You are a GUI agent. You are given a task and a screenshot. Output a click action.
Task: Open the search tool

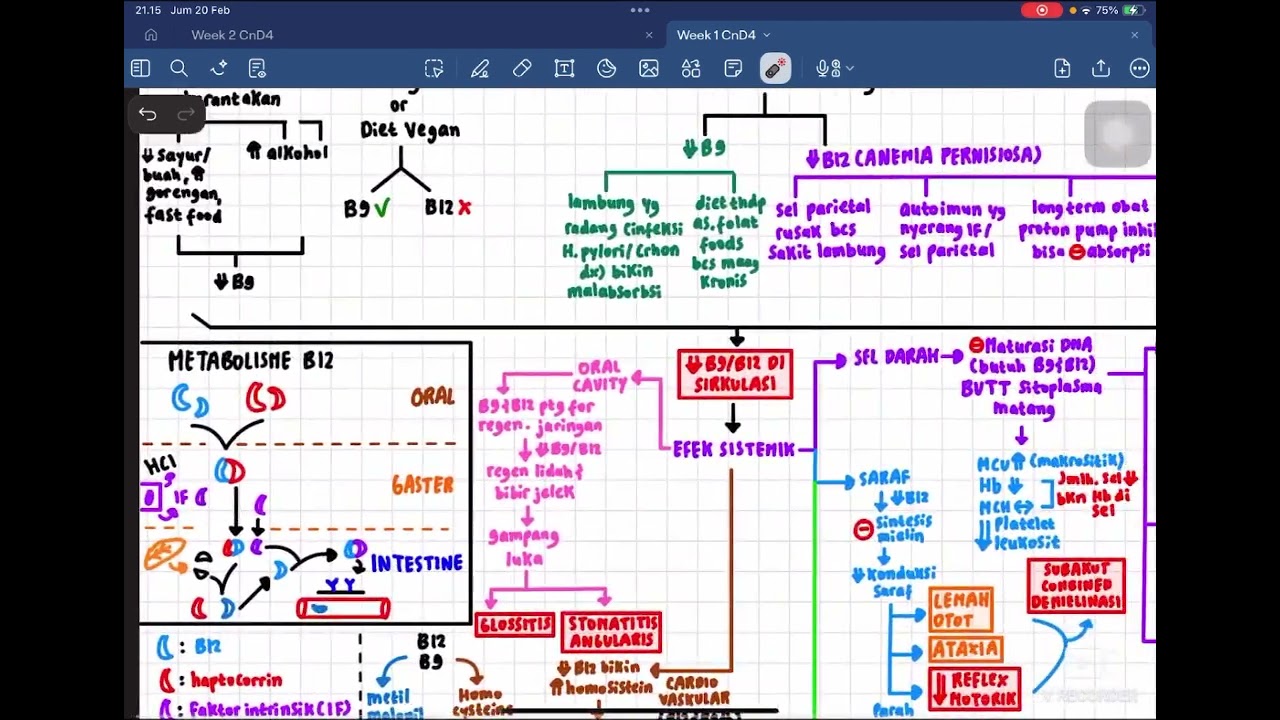click(x=179, y=68)
